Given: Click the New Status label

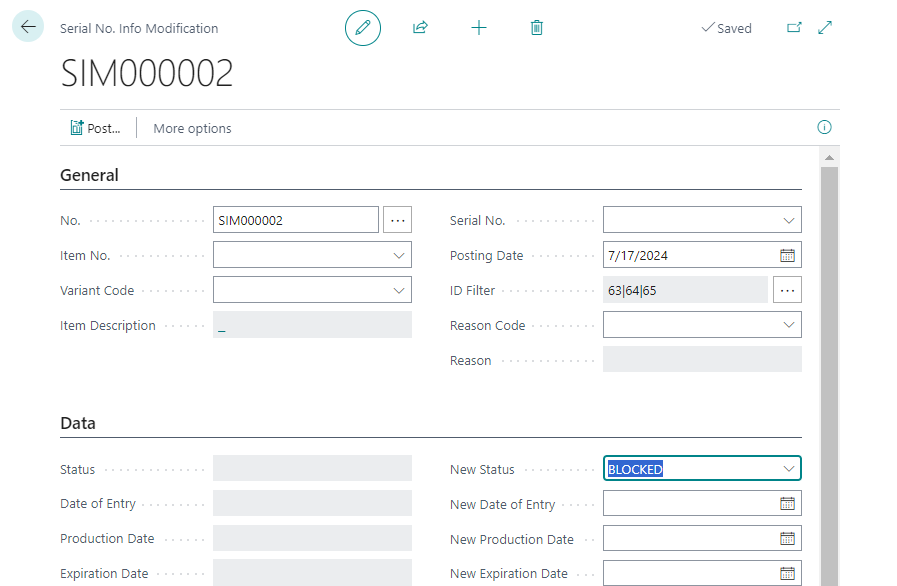Looking at the screenshot, I should click(x=482, y=469).
